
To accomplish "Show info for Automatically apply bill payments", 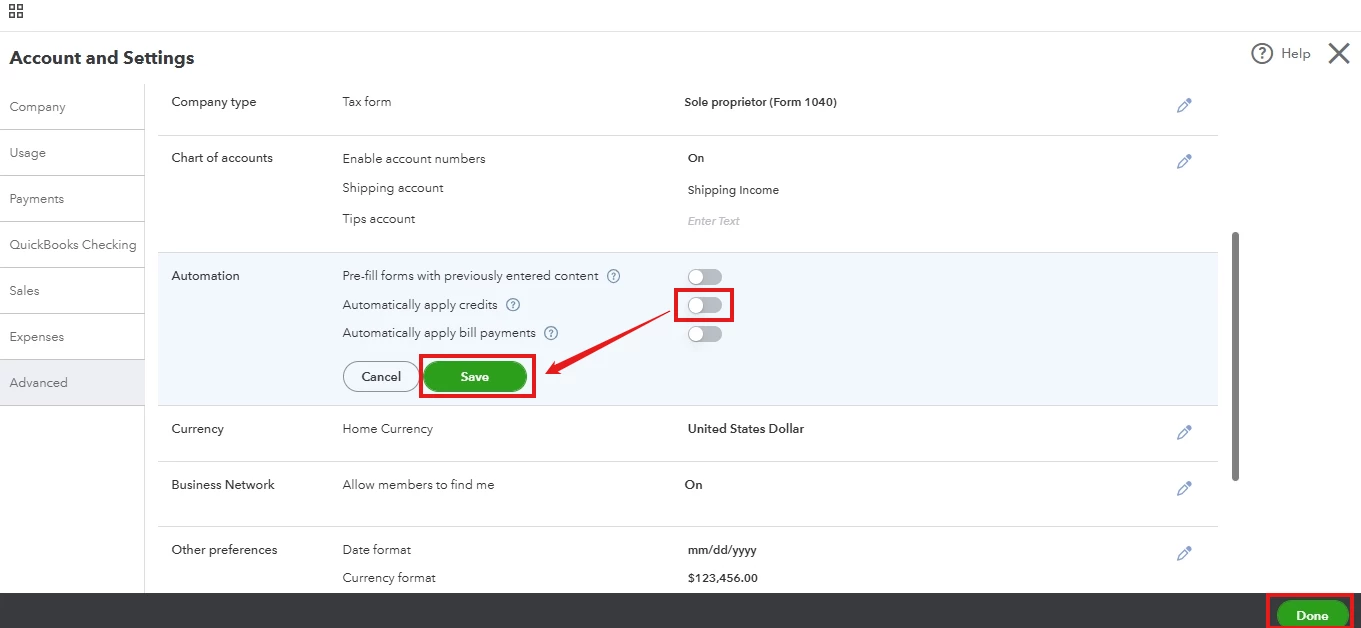I will 550,333.
